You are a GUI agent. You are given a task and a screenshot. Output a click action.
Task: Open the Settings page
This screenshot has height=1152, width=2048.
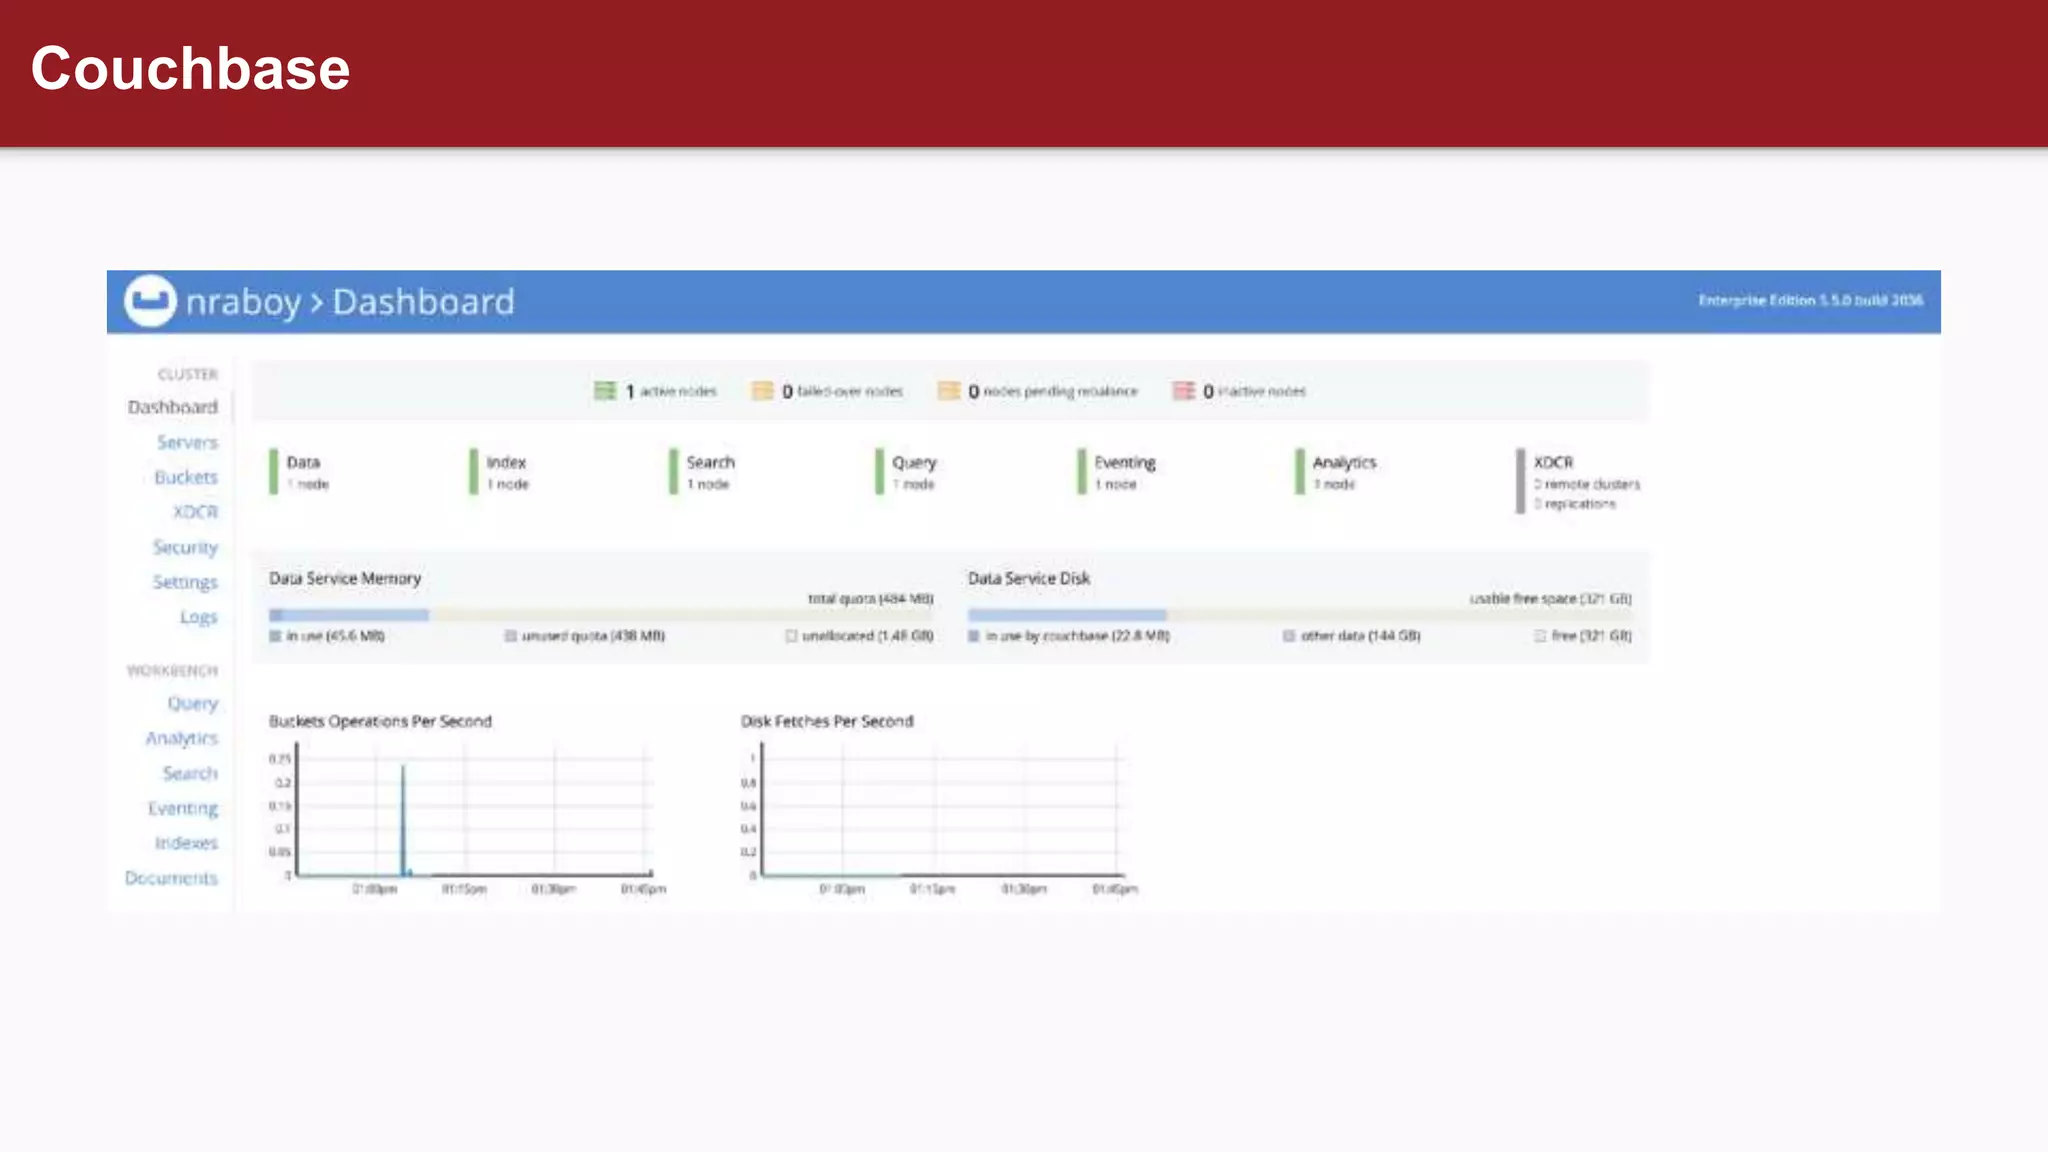(185, 582)
